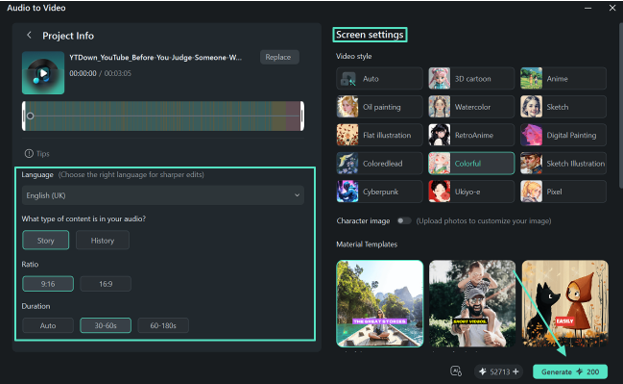Choose RetroAnime style
This screenshot has height=384, width=623.
[x=471, y=135]
